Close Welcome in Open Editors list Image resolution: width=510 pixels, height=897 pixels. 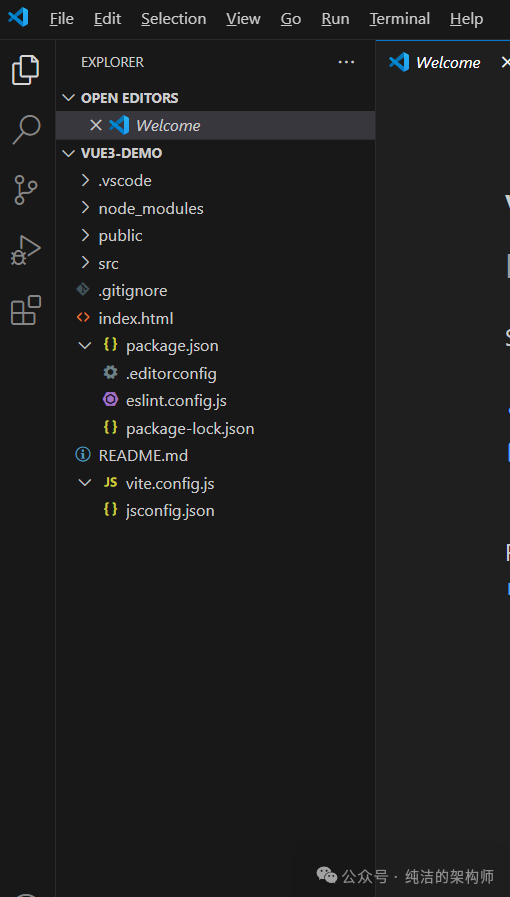95,125
